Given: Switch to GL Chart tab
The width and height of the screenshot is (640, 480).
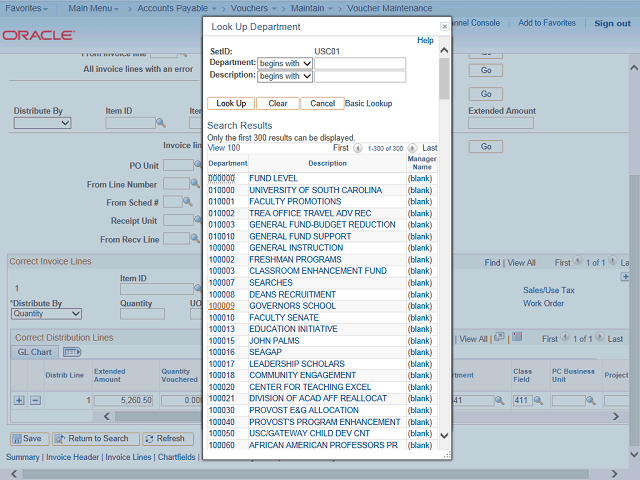Looking at the screenshot, I should click(x=35, y=352).
